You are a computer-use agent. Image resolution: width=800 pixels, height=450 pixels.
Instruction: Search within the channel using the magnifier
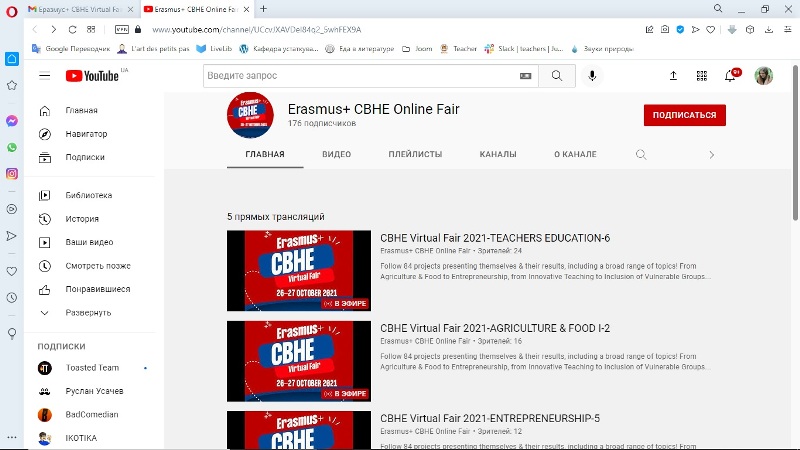(x=641, y=154)
